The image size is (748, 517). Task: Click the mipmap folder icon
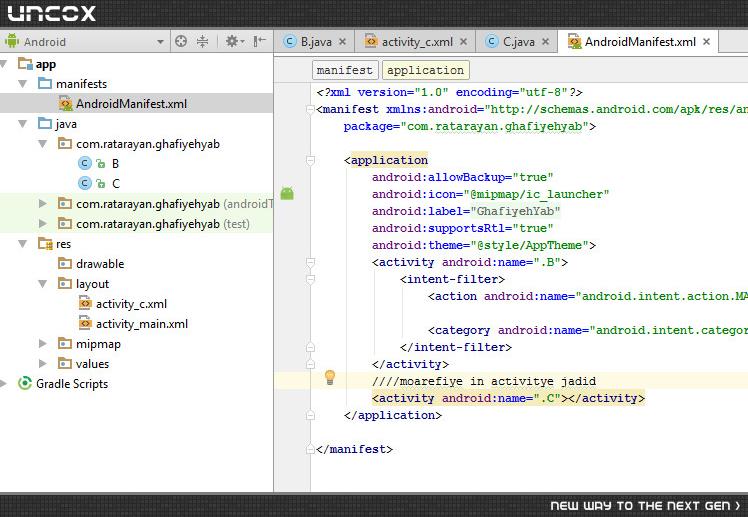(x=65, y=343)
